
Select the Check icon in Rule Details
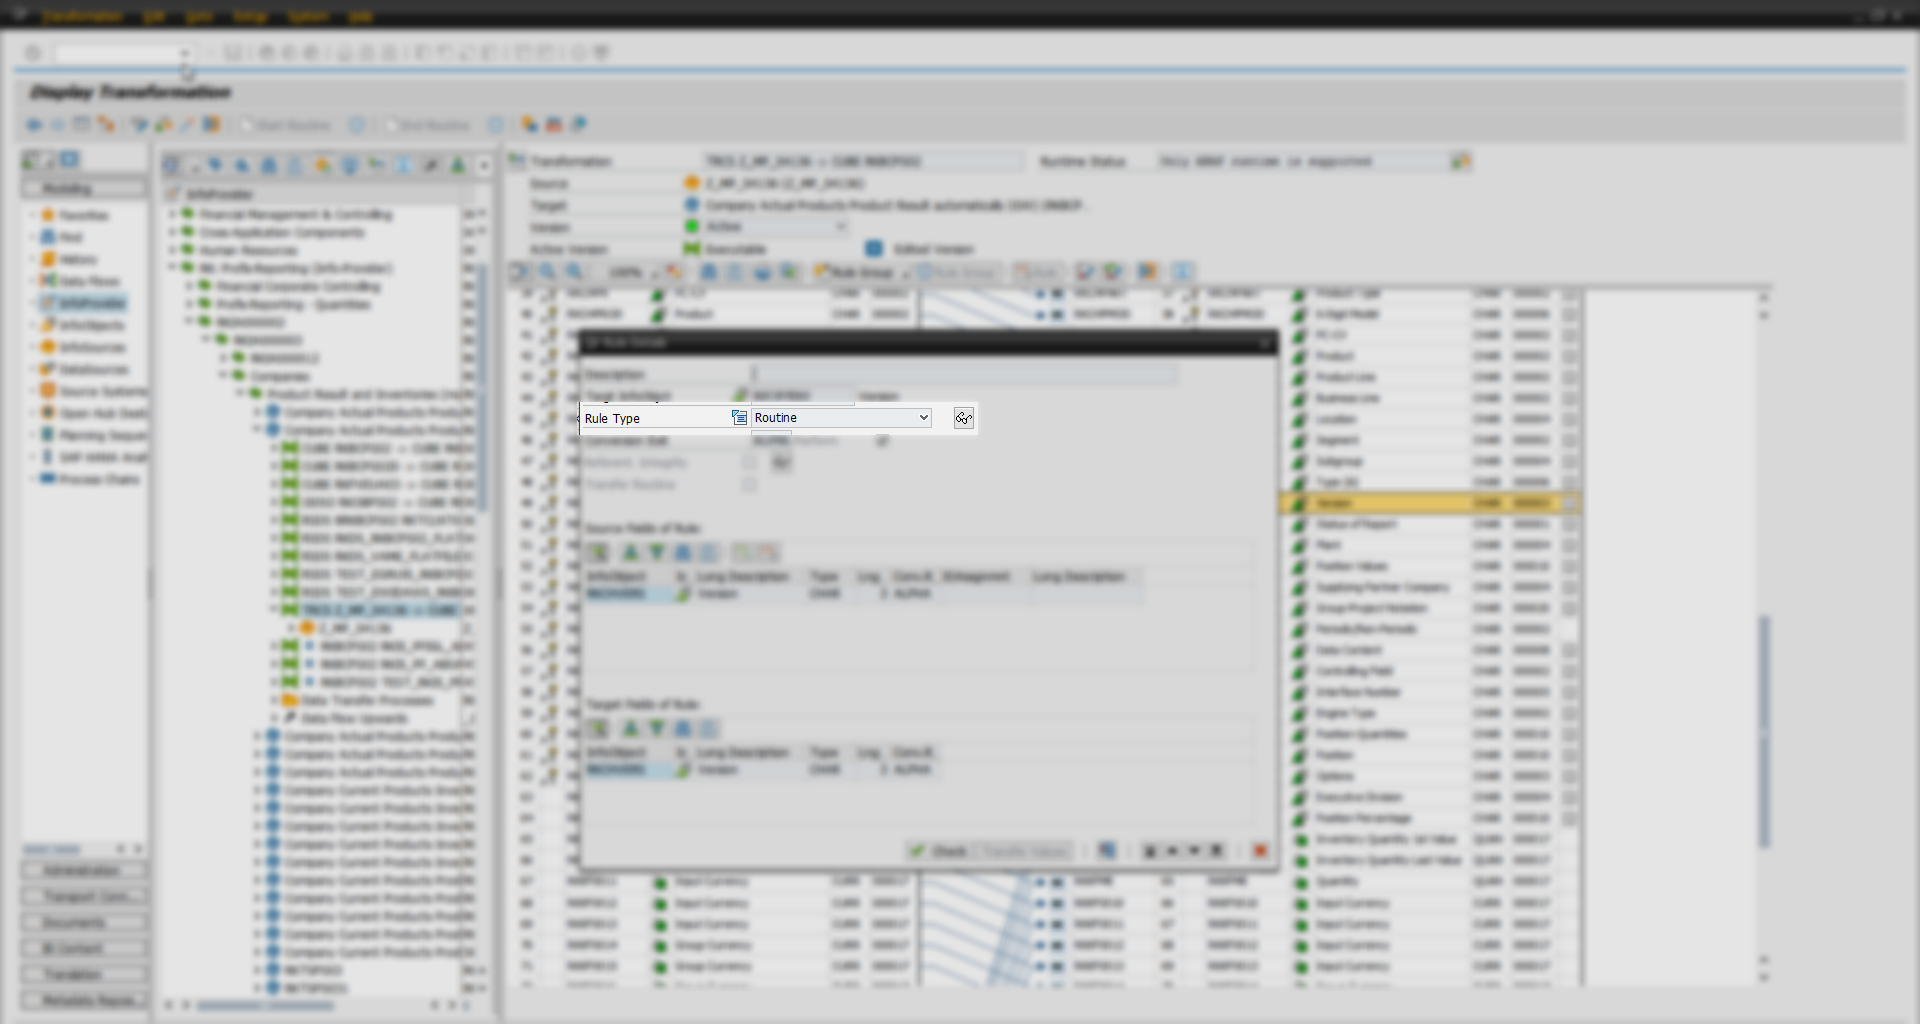click(x=938, y=851)
